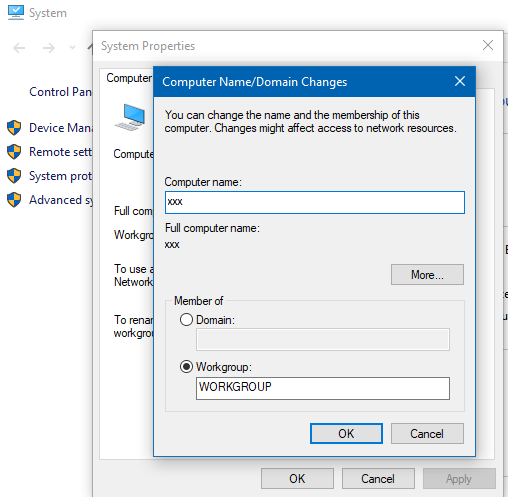The image size is (508, 497).
Task: Close the Computer Name/Domain Changes dialog
Action: [460, 81]
